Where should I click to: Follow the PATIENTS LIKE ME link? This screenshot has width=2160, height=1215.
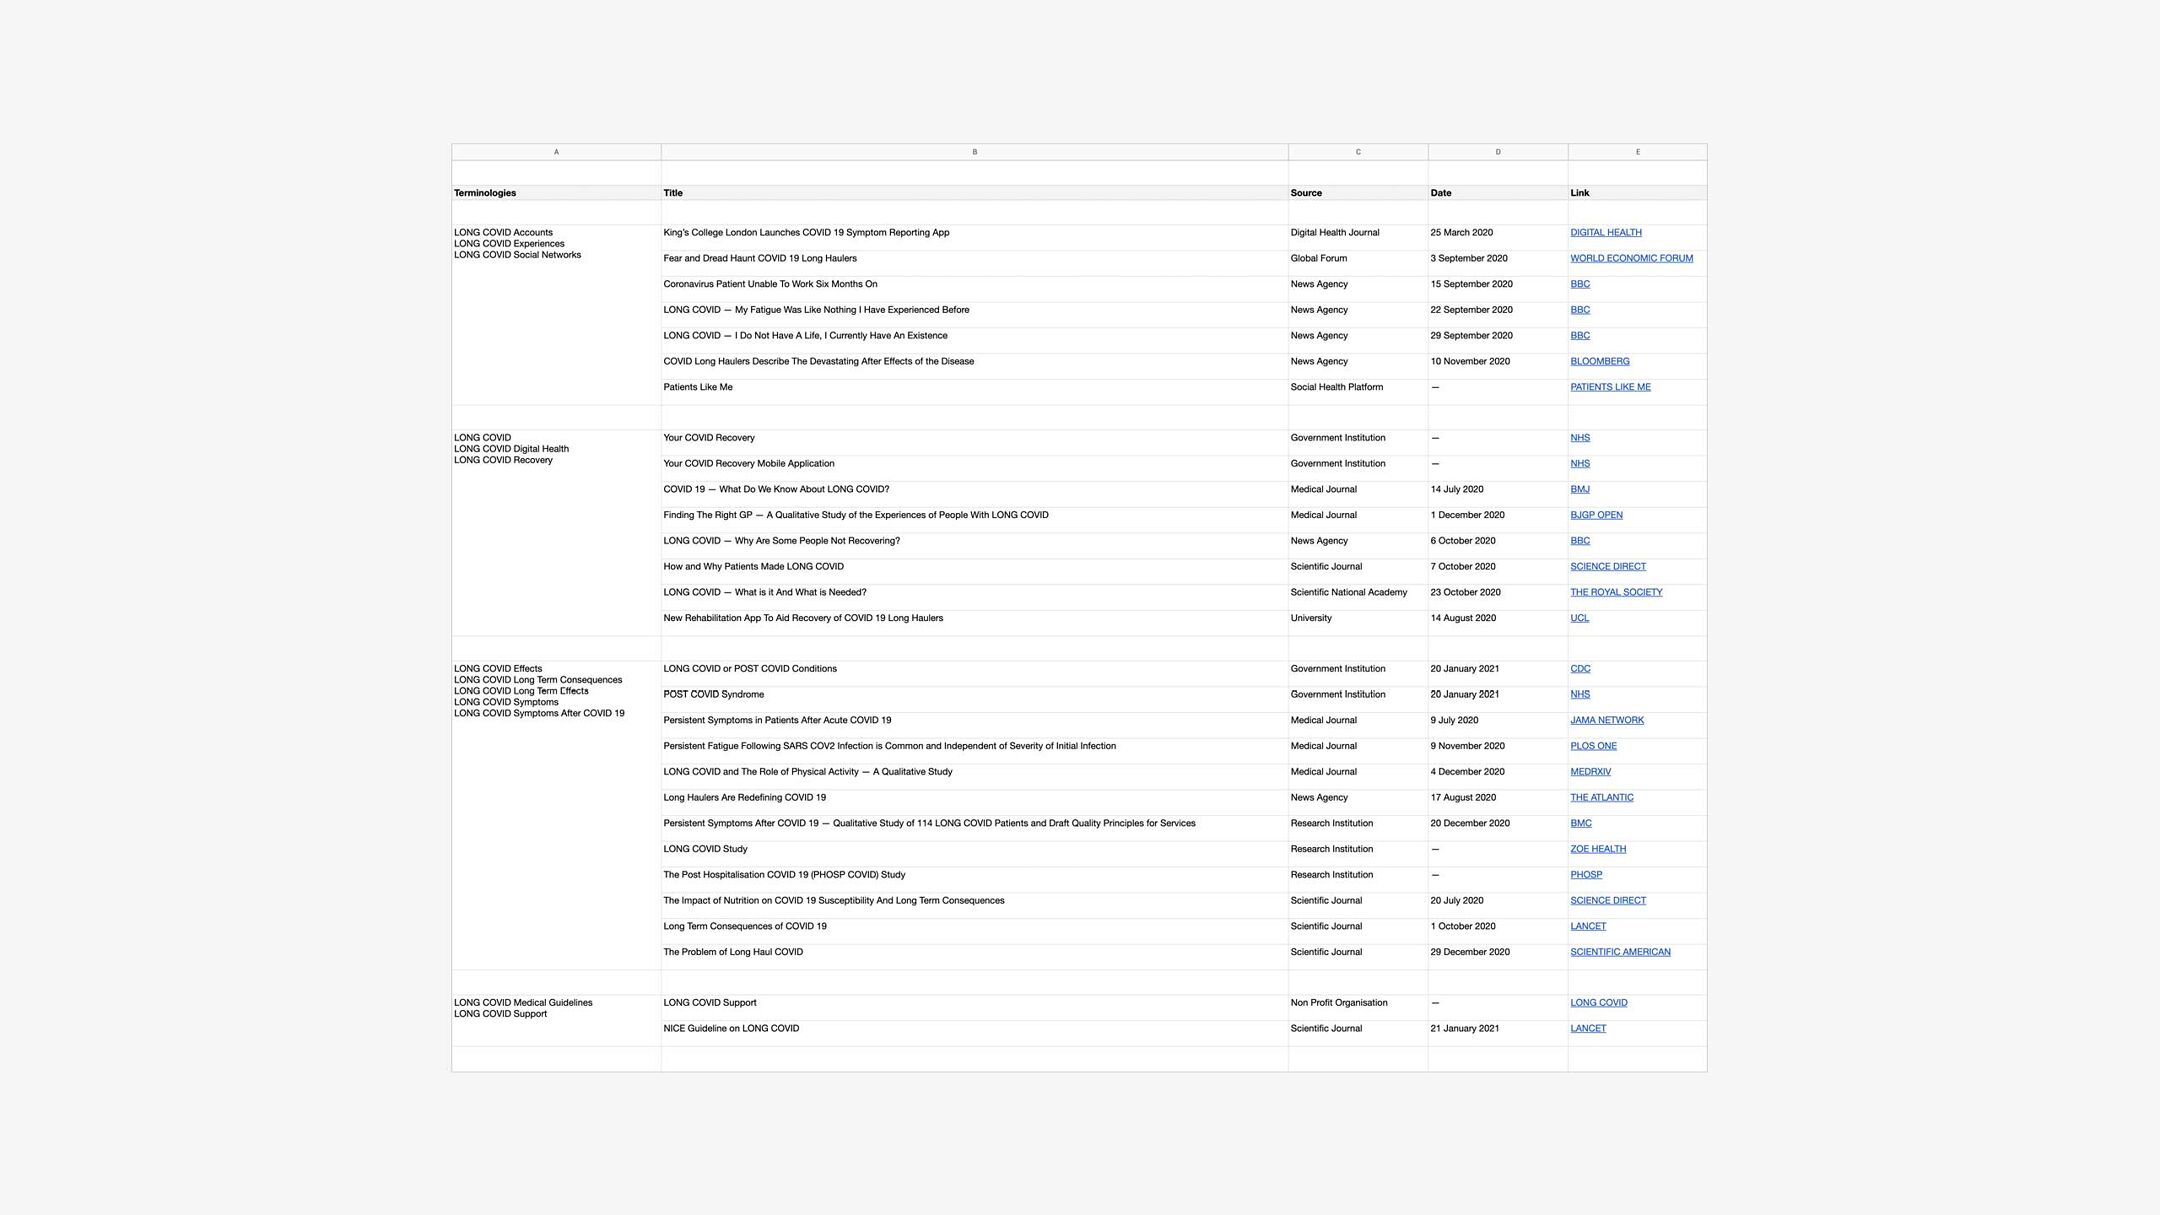(1610, 388)
